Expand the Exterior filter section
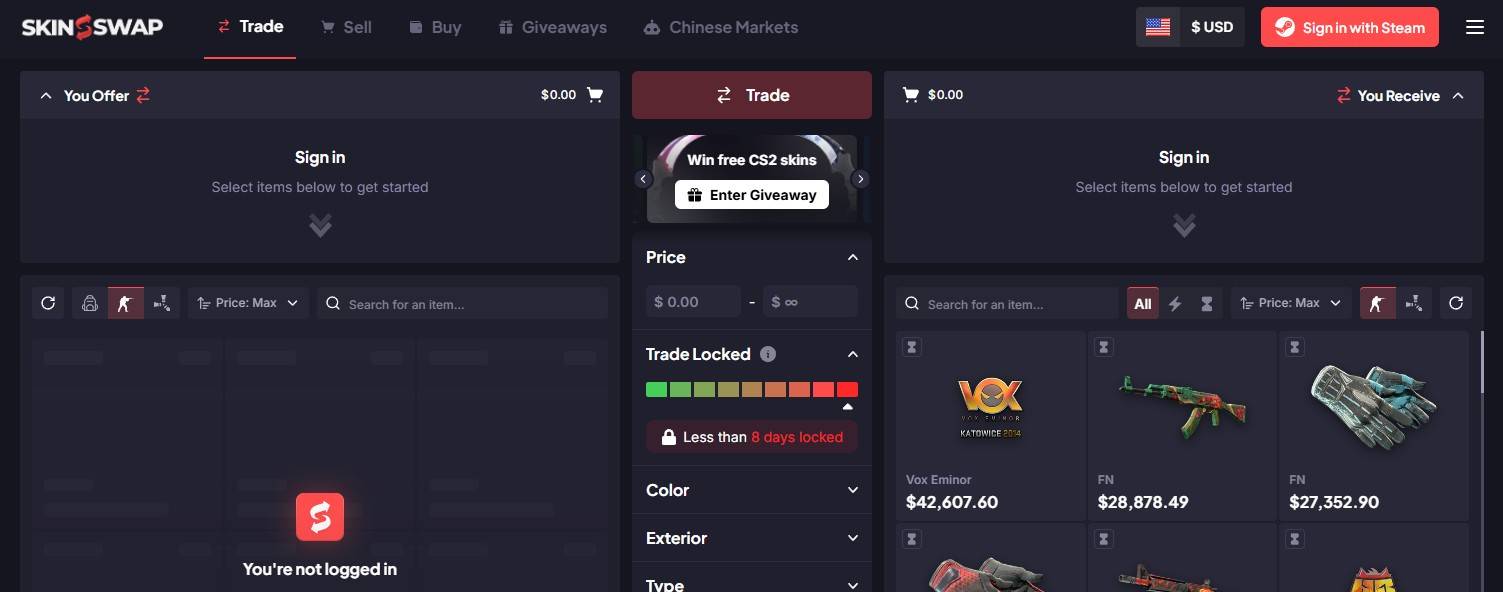This screenshot has width=1503, height=592. click(752, 538)
